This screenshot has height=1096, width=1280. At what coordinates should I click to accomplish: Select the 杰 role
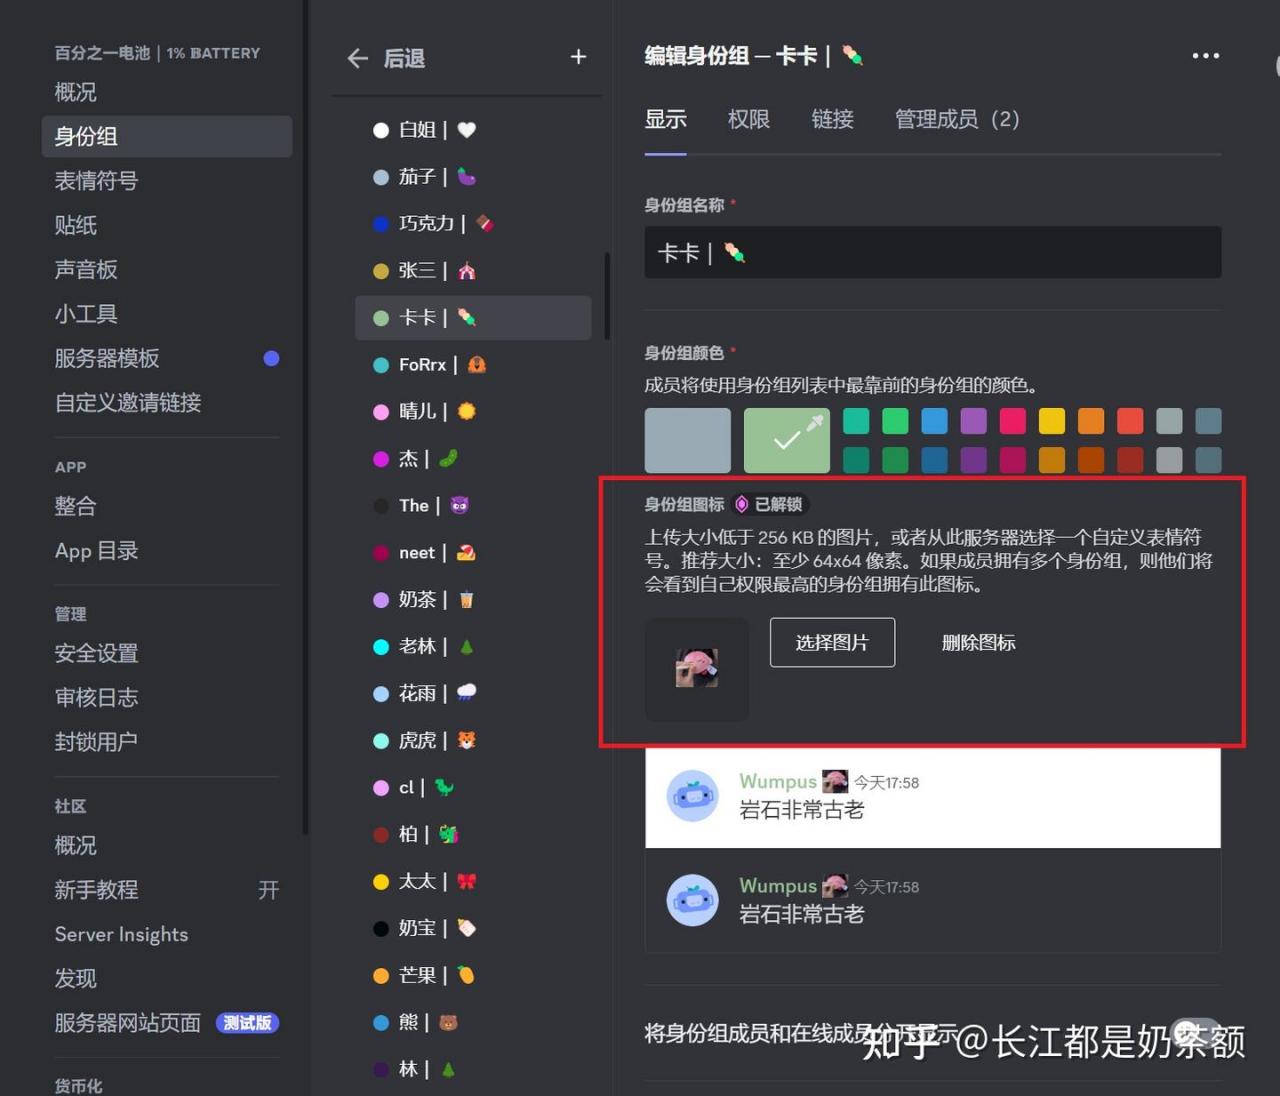point(473,458)
